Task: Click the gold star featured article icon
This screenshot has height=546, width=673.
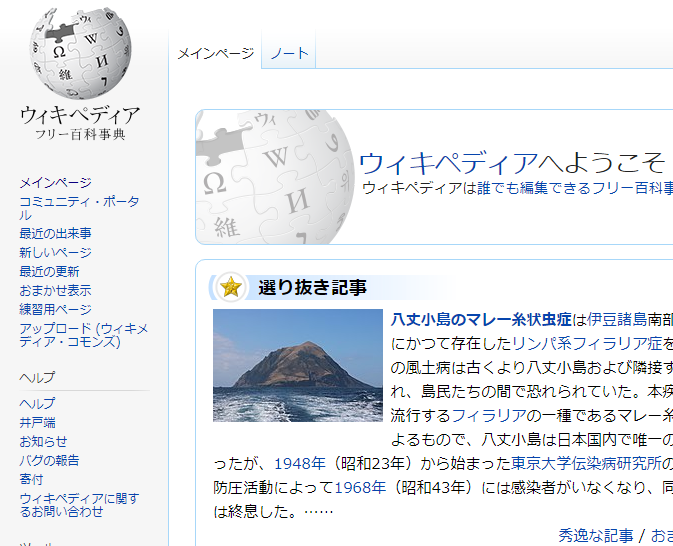Action: 231,287
